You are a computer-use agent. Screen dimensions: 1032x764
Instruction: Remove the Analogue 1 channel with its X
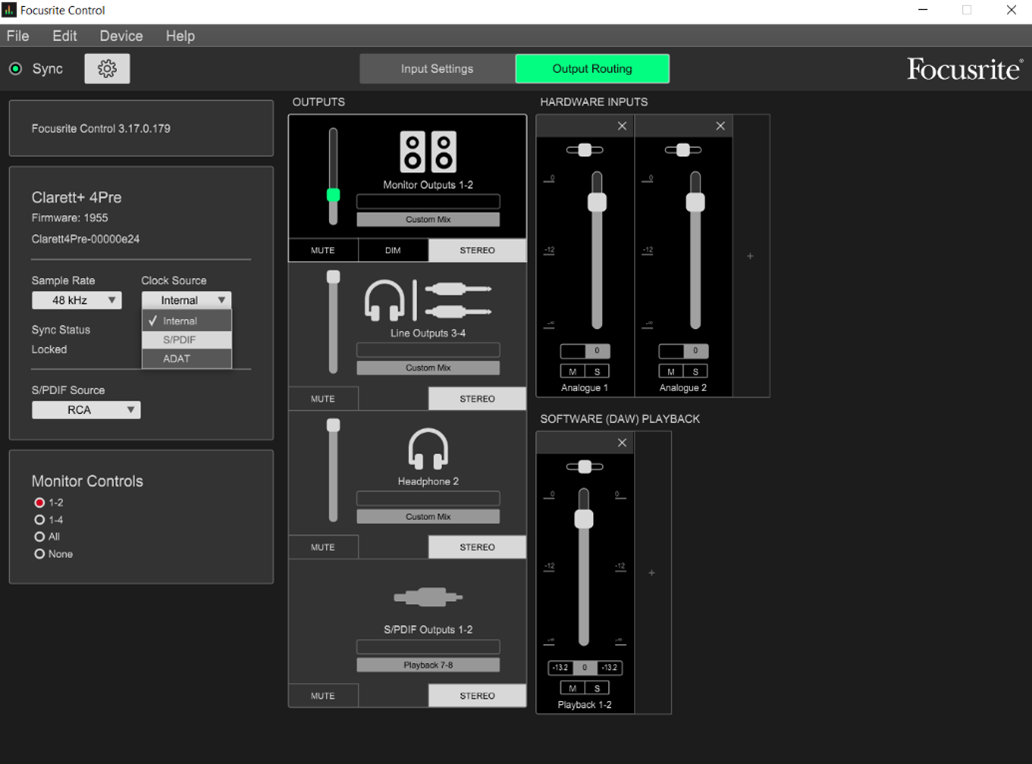pos(622,126)
